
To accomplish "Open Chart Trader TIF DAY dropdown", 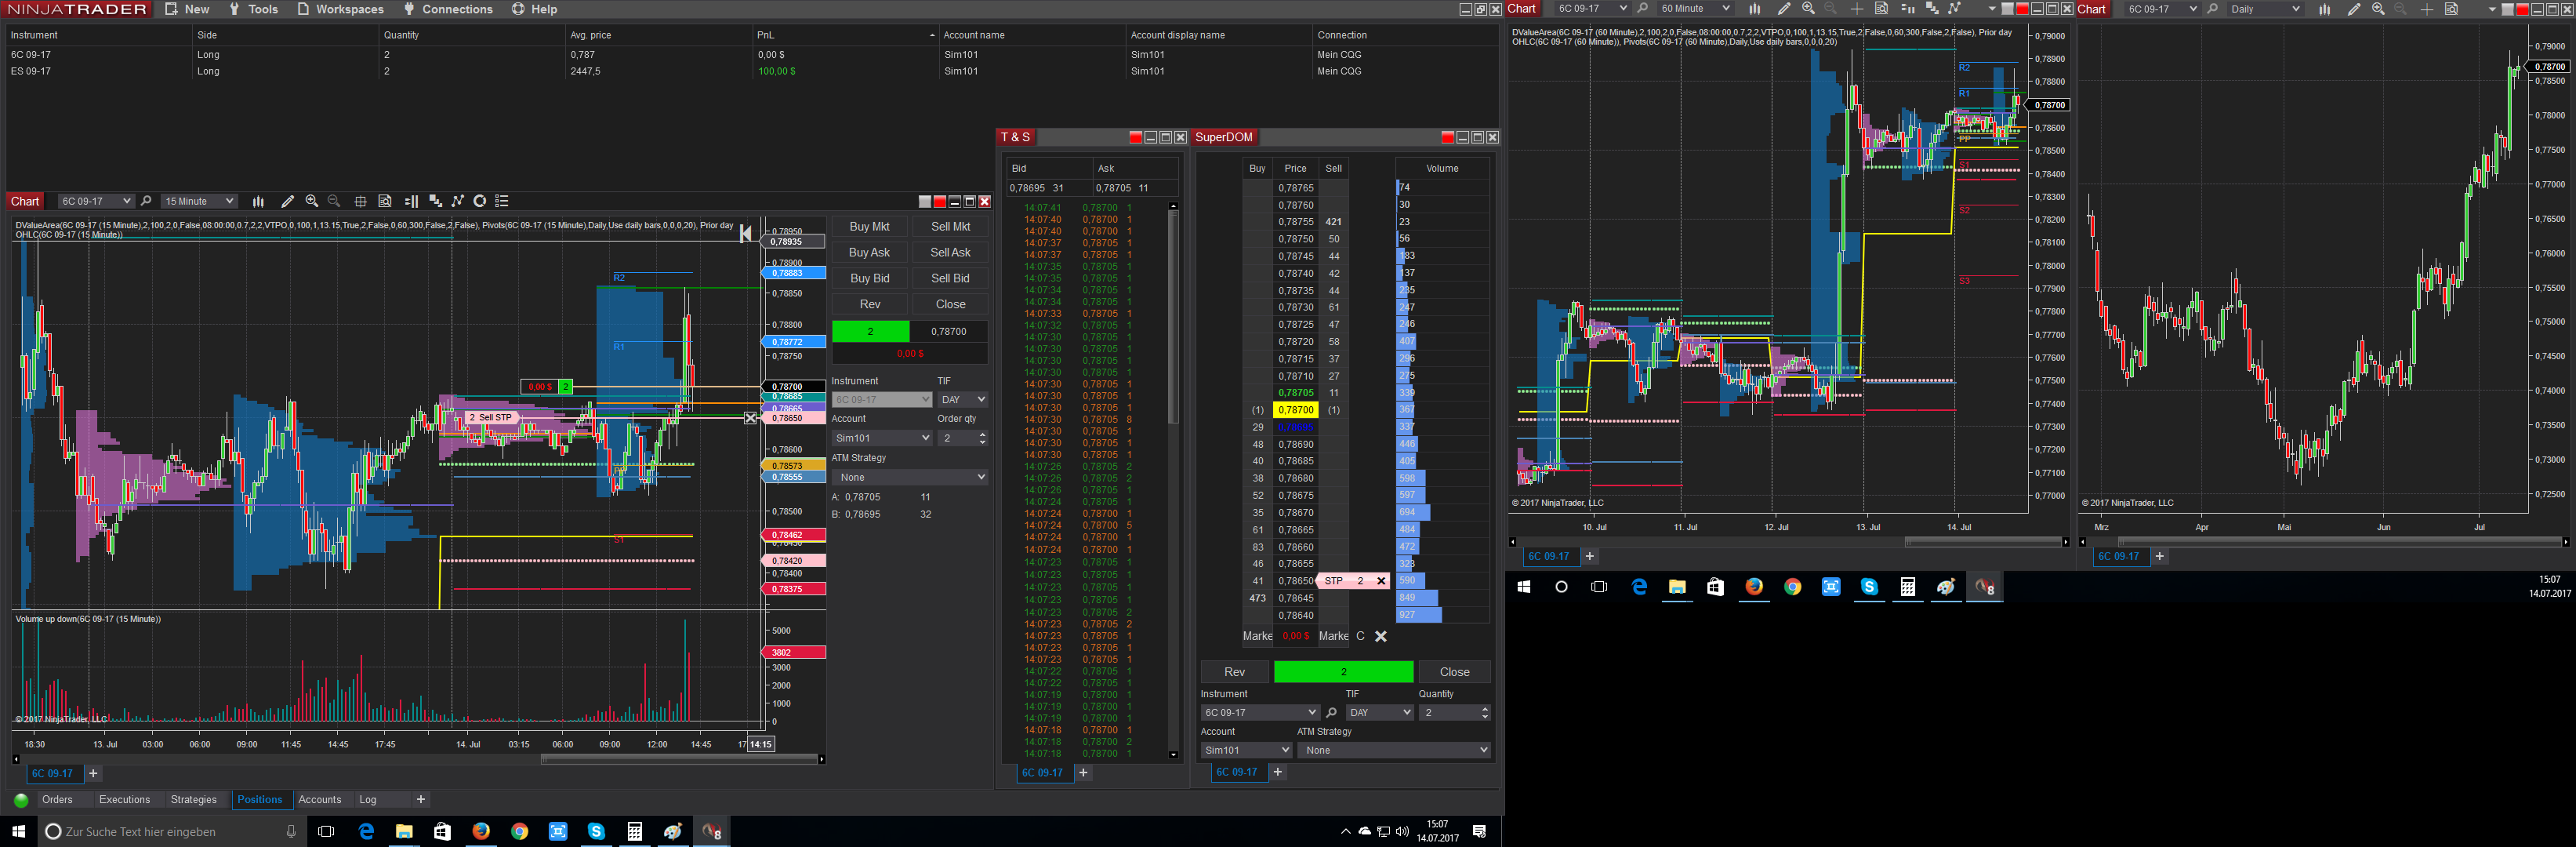I will pos(963,400).
